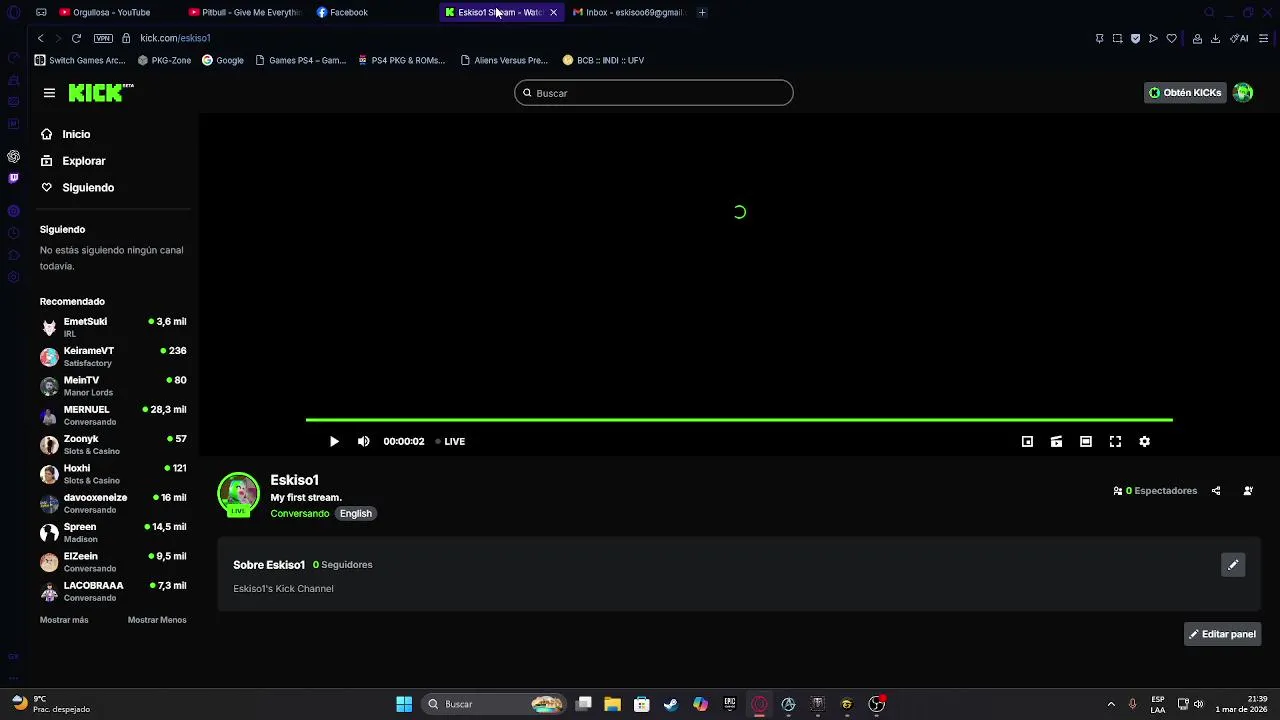Click the Eskiso1 channel avatar
The width and height of the screenshot is (1280, 720).
(x=238, y=493)
